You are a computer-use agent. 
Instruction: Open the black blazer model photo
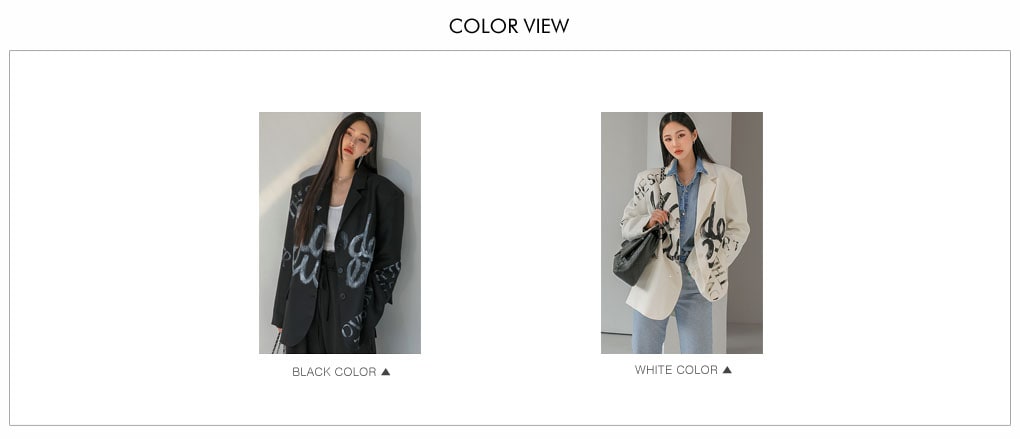coord(340,233)
